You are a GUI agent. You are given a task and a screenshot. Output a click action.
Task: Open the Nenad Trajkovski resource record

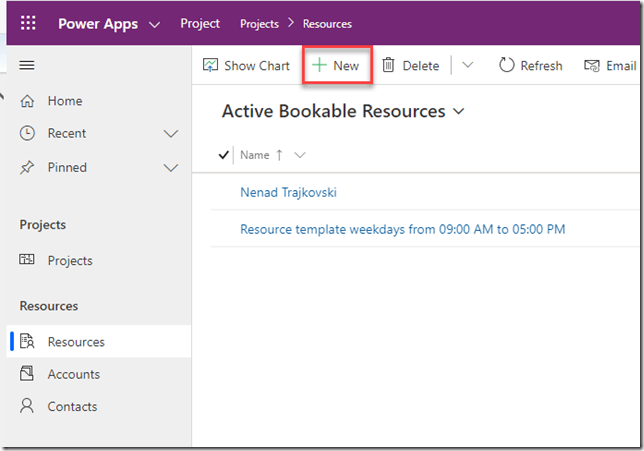click(295, 192)
